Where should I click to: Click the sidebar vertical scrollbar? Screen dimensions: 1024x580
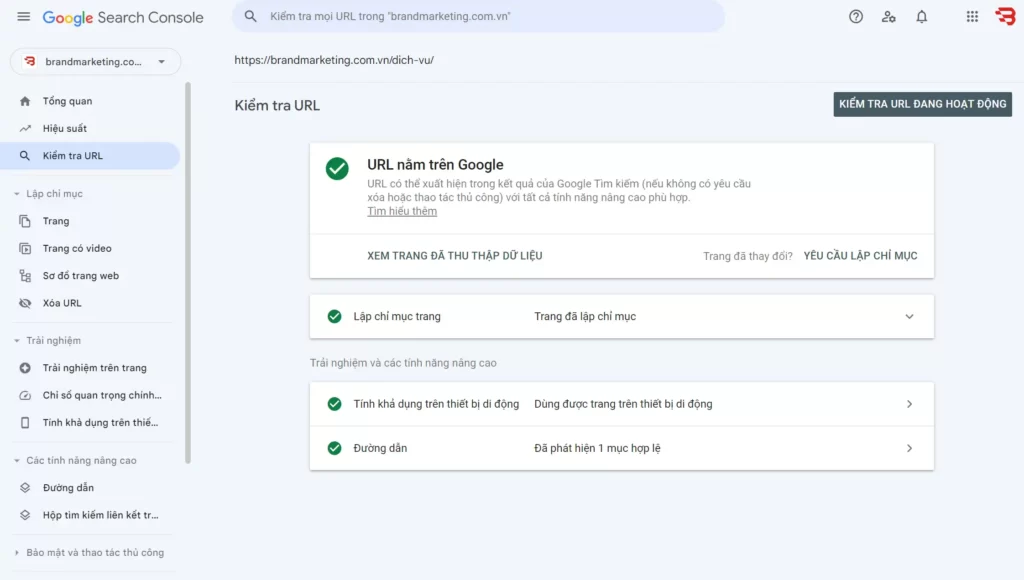click(x=188, y=270)
